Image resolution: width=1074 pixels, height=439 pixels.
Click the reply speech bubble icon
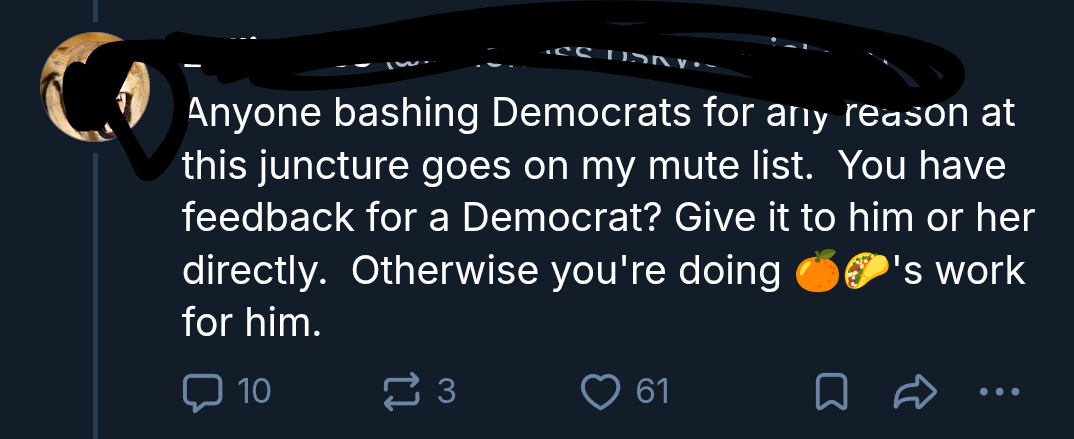(x=204, y=390)
